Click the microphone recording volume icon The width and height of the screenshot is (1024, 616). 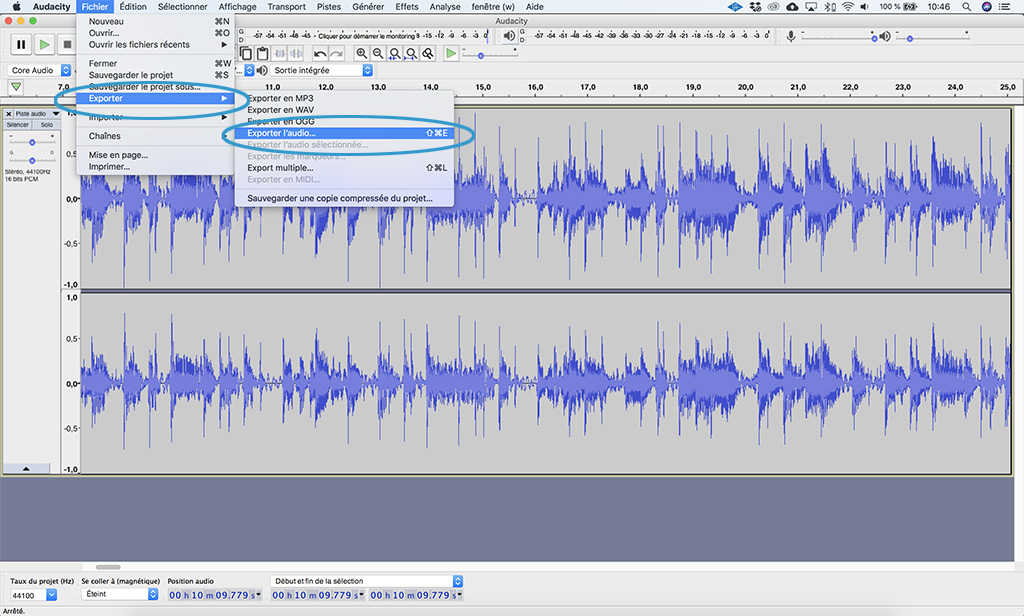point(791,37)
